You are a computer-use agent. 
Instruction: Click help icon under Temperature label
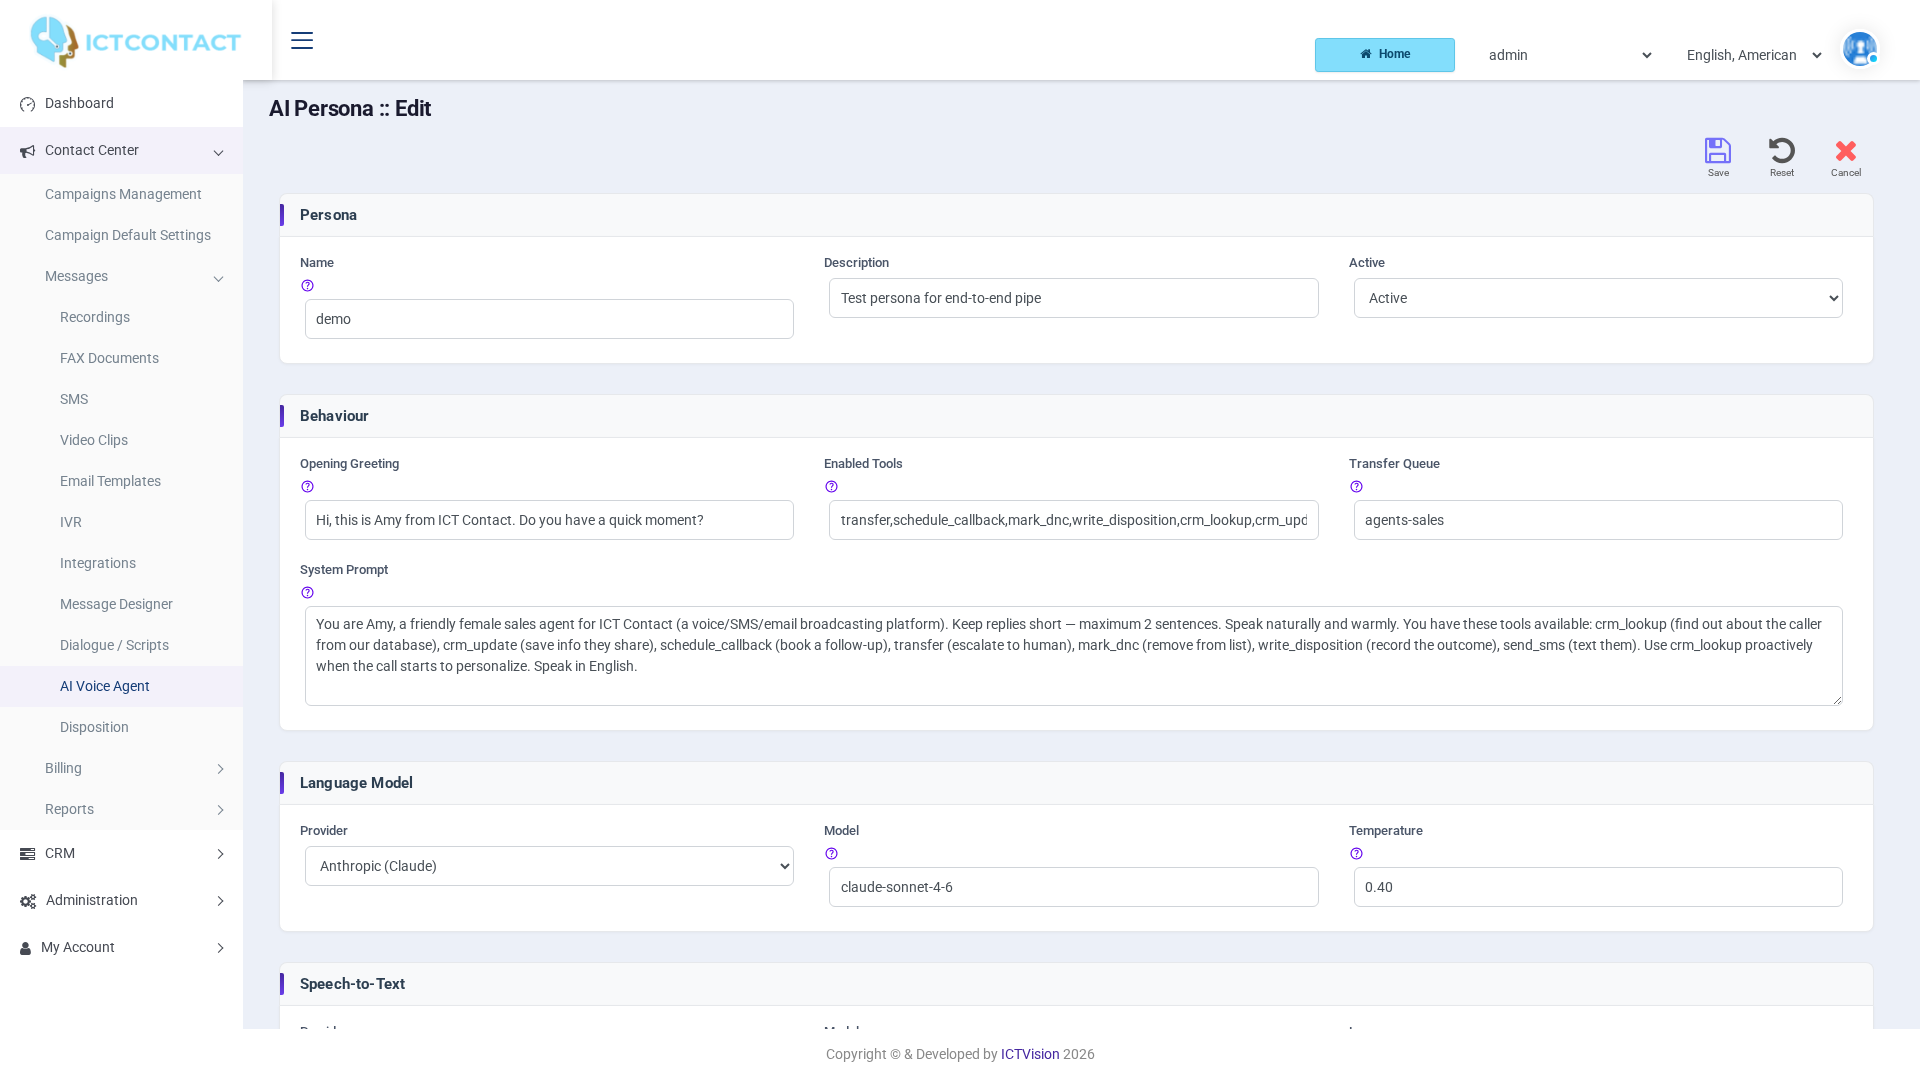tap(1356, 854)
